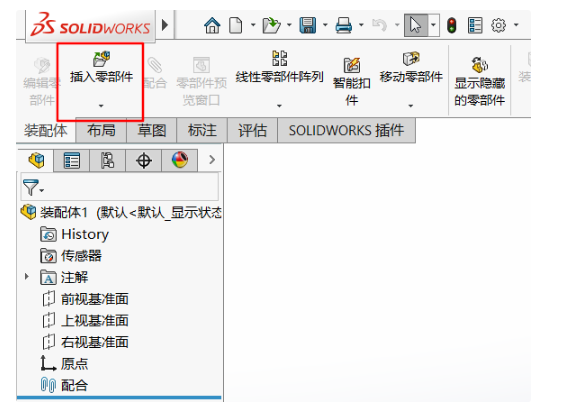Switch to the 评估 tab
Image resolution: width=564 pixels, height=402 pixels.
(x=253, y=130)
